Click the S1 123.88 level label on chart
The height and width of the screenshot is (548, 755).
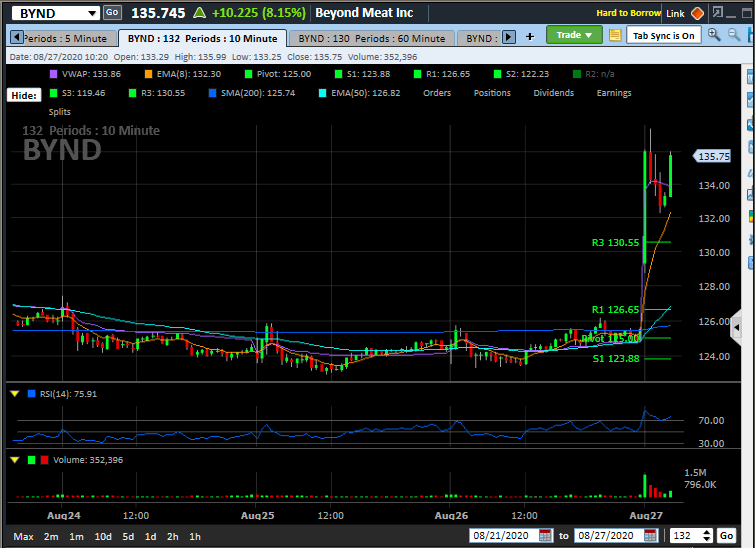point(615,358)
